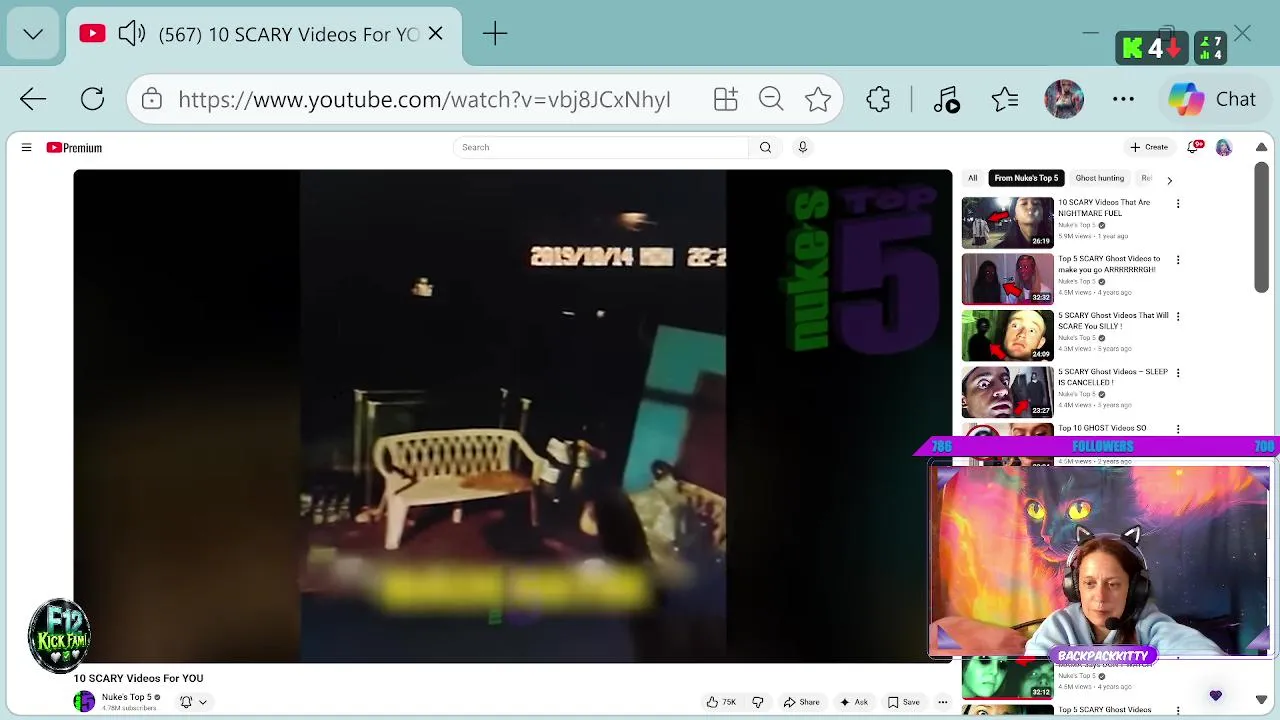Screen dimensions: 1280x720
Task: Select the YouTube URL in the address bar
Action: coord(424,99)
